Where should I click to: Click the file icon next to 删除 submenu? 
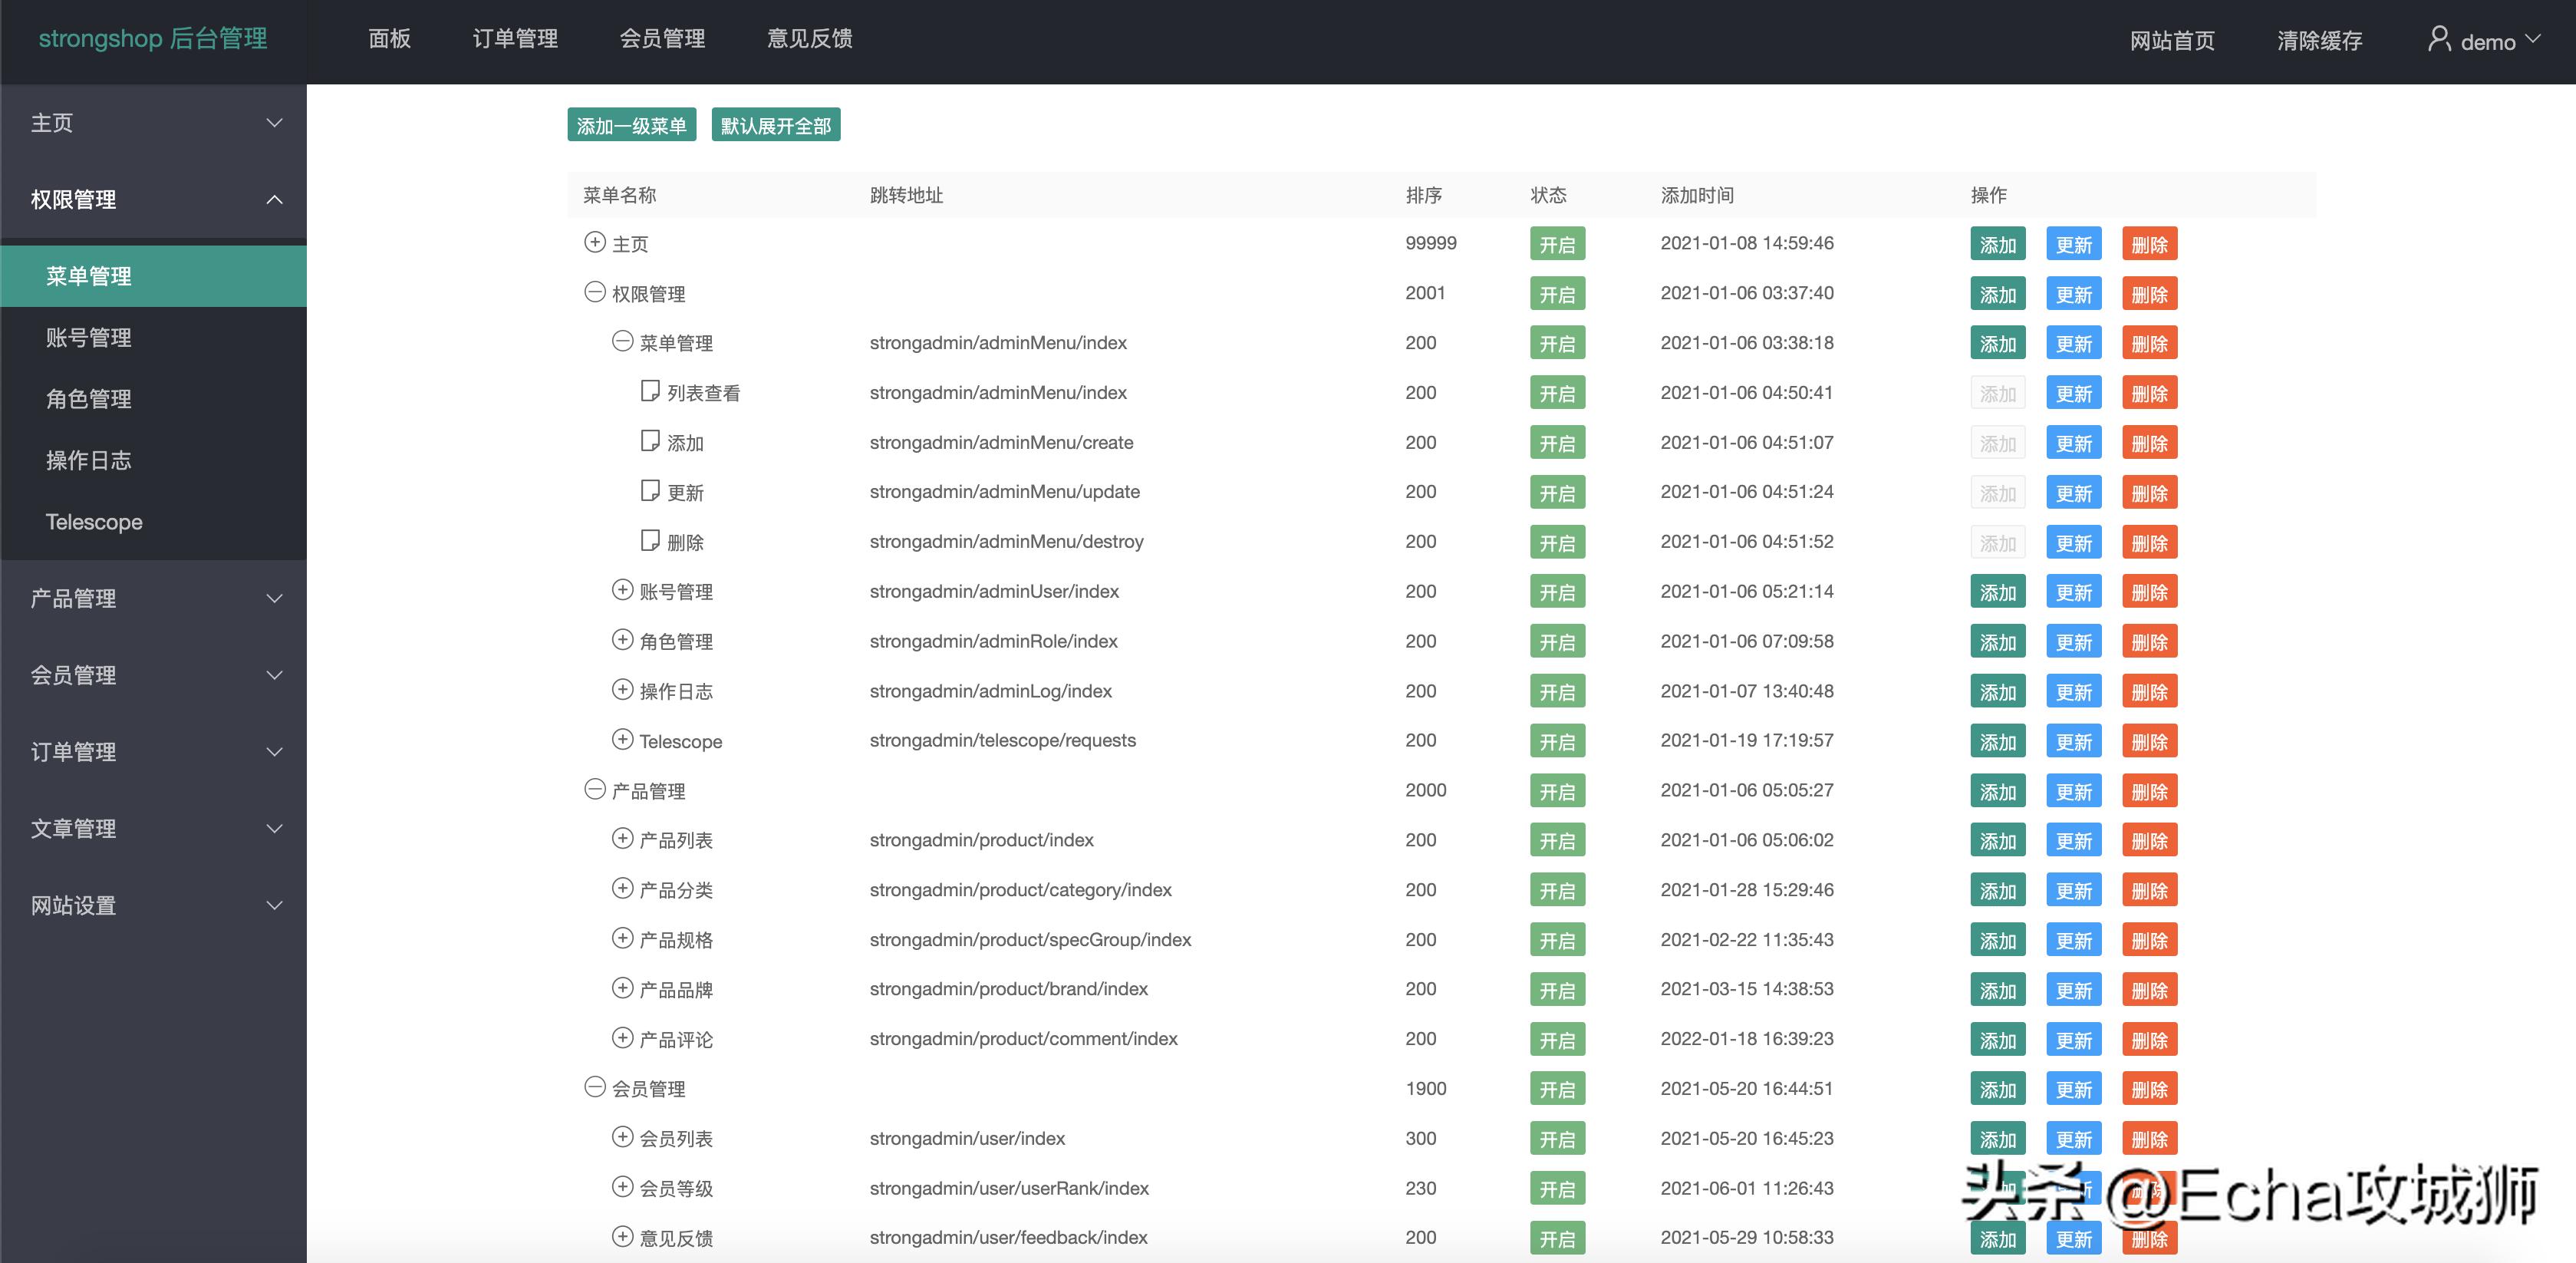(650, 540)
